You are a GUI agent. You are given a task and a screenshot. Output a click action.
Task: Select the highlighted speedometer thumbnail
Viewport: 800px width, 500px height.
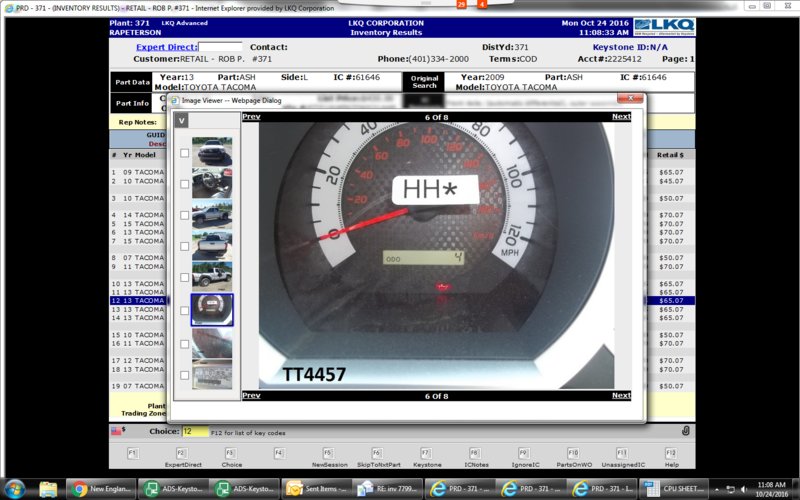coord(212,310)
